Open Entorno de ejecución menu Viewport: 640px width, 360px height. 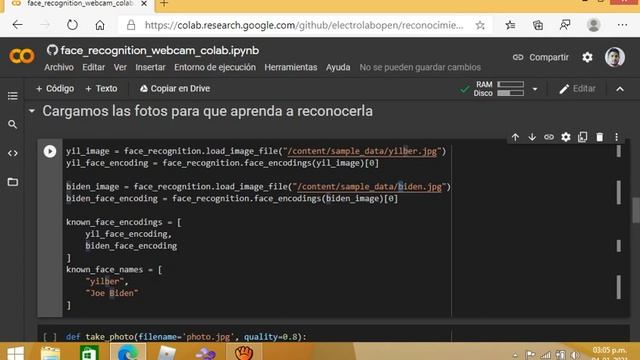(x=215, y=67)
